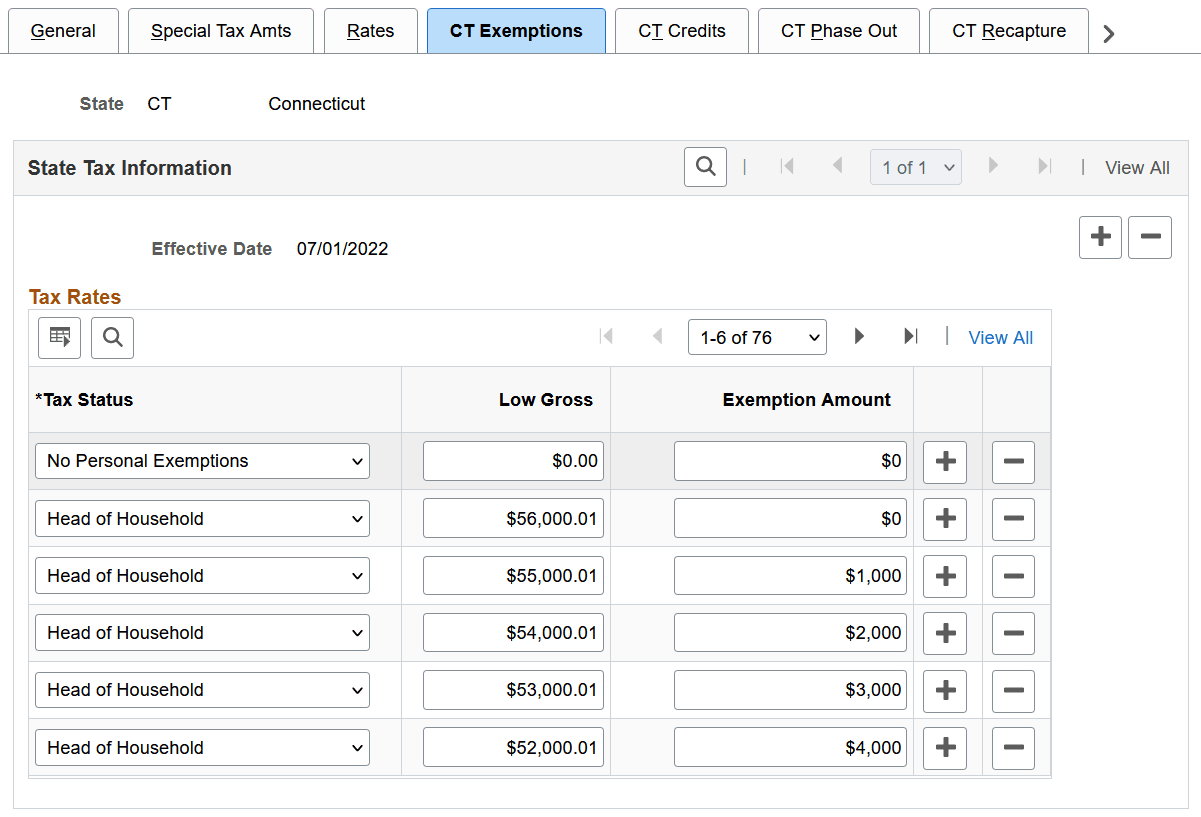
Task: Jump to last rows of Tax Rates grid
Action: 910,337
